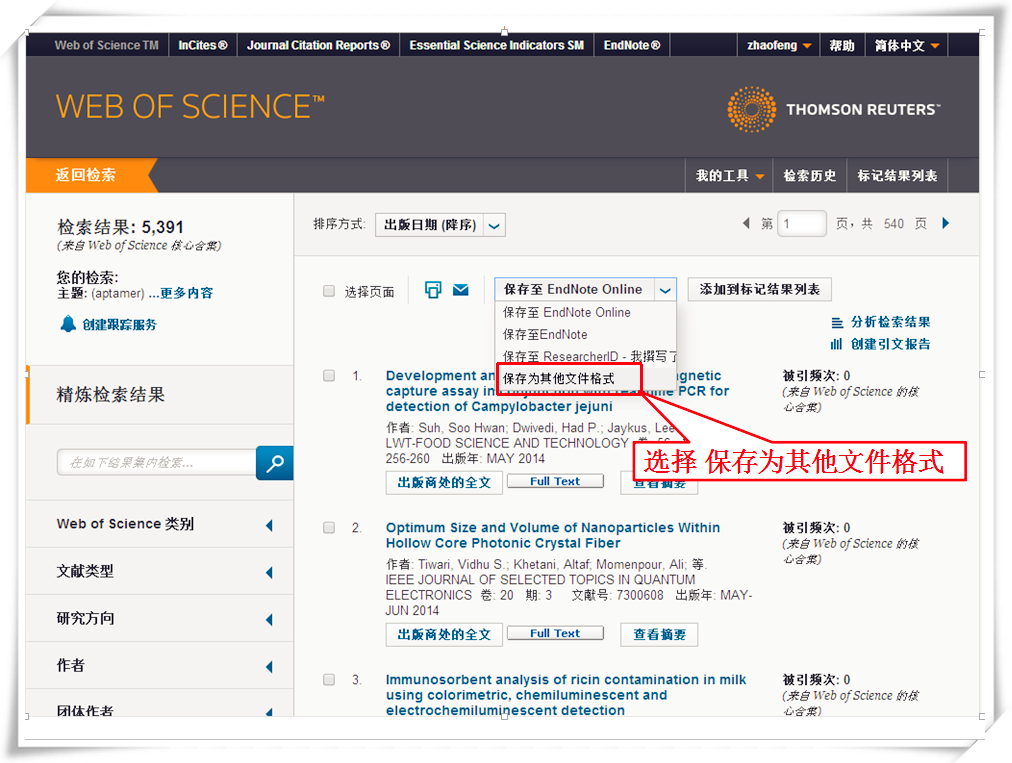The height and width of the screenshot is (763, 1012).
Task: Go to previous results page arrow
Action: (x=745, y=224)
